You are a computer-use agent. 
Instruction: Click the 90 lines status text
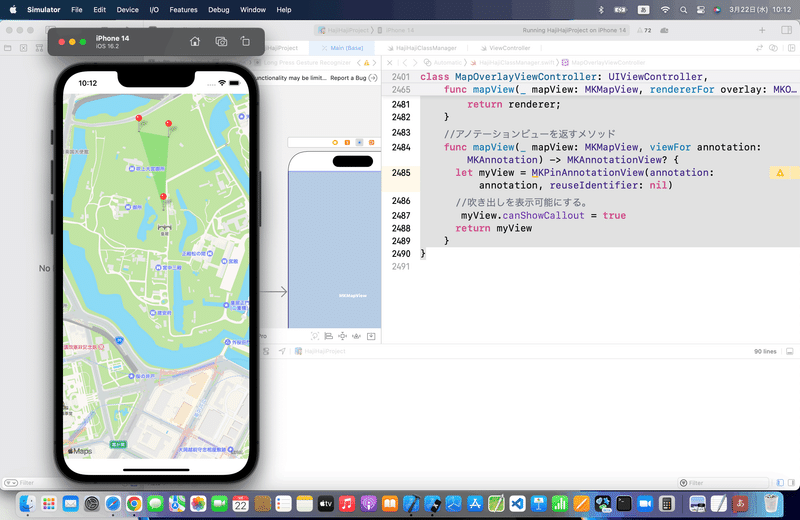click(765, 352)
